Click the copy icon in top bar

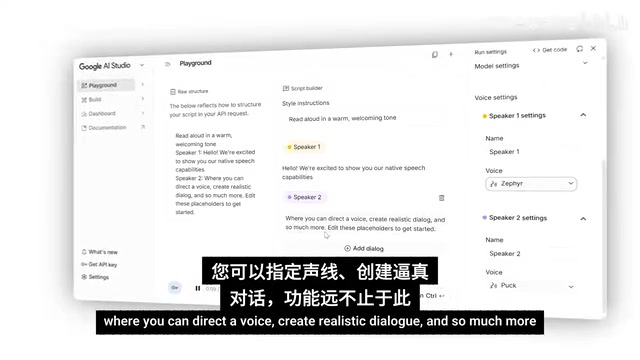pos(435,55)
